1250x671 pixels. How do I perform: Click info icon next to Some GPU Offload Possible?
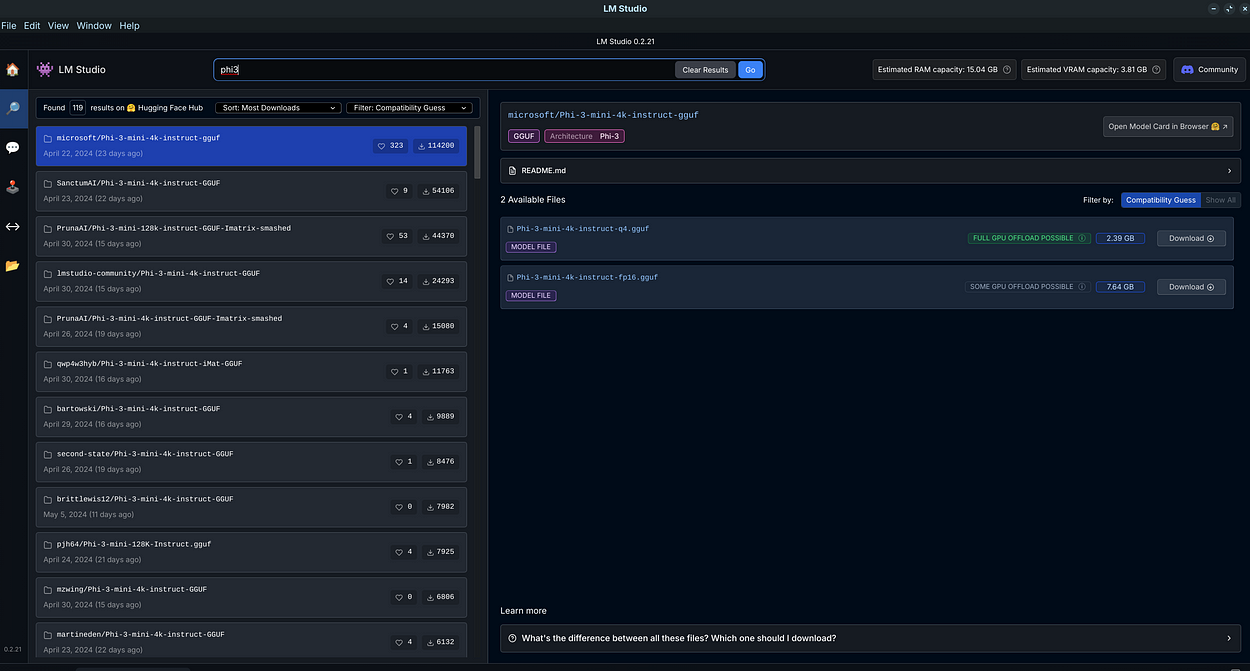(x=1082, y=287)
